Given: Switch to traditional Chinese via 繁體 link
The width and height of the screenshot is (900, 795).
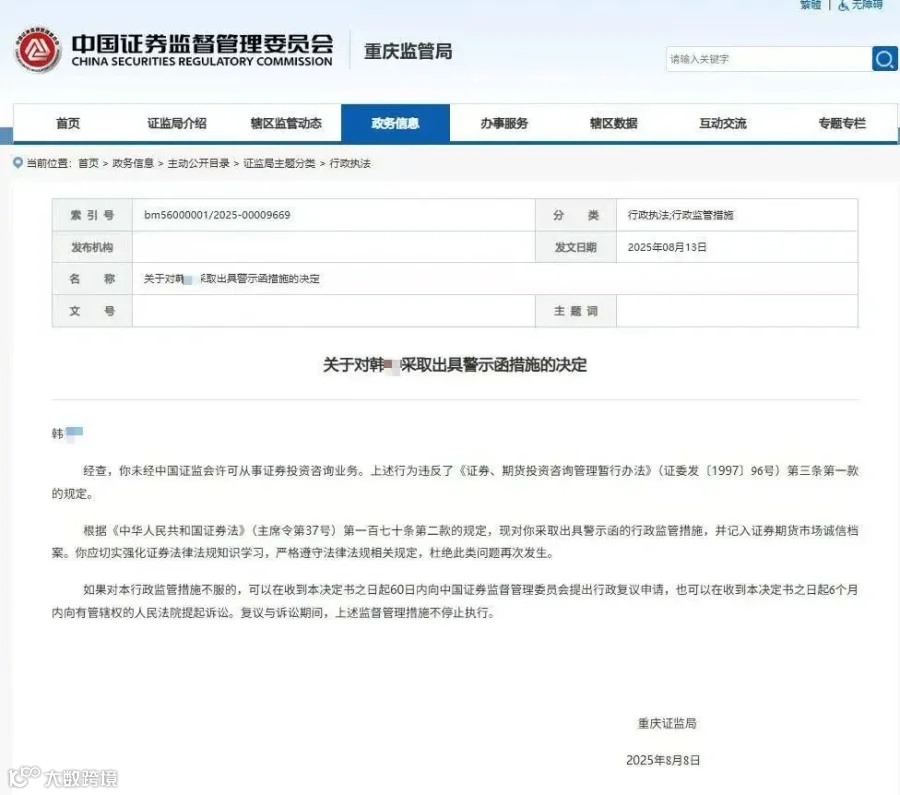Looking at the screenshot, I should coord(811,5).
